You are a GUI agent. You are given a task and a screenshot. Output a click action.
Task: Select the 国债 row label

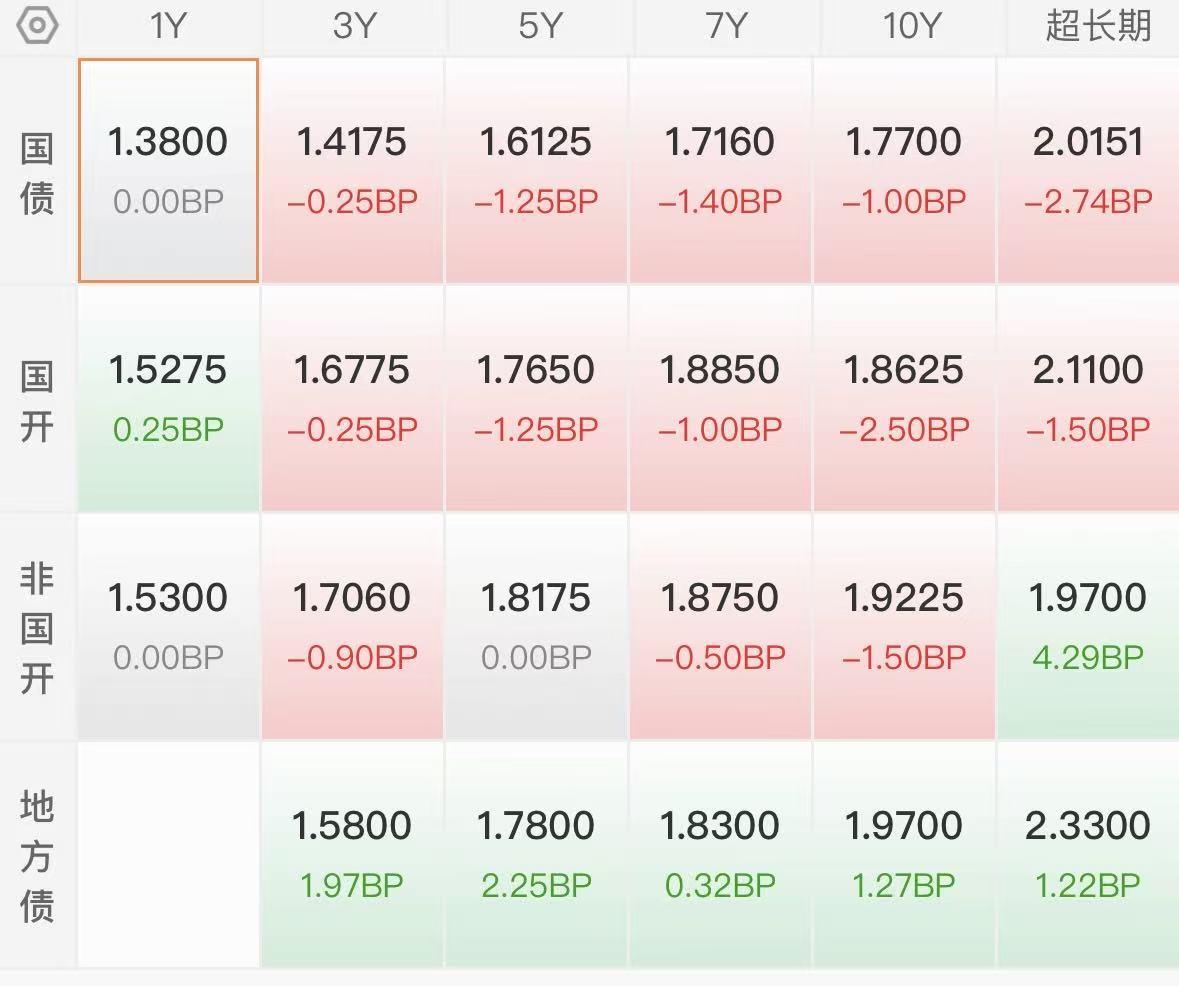pos(37,174)
